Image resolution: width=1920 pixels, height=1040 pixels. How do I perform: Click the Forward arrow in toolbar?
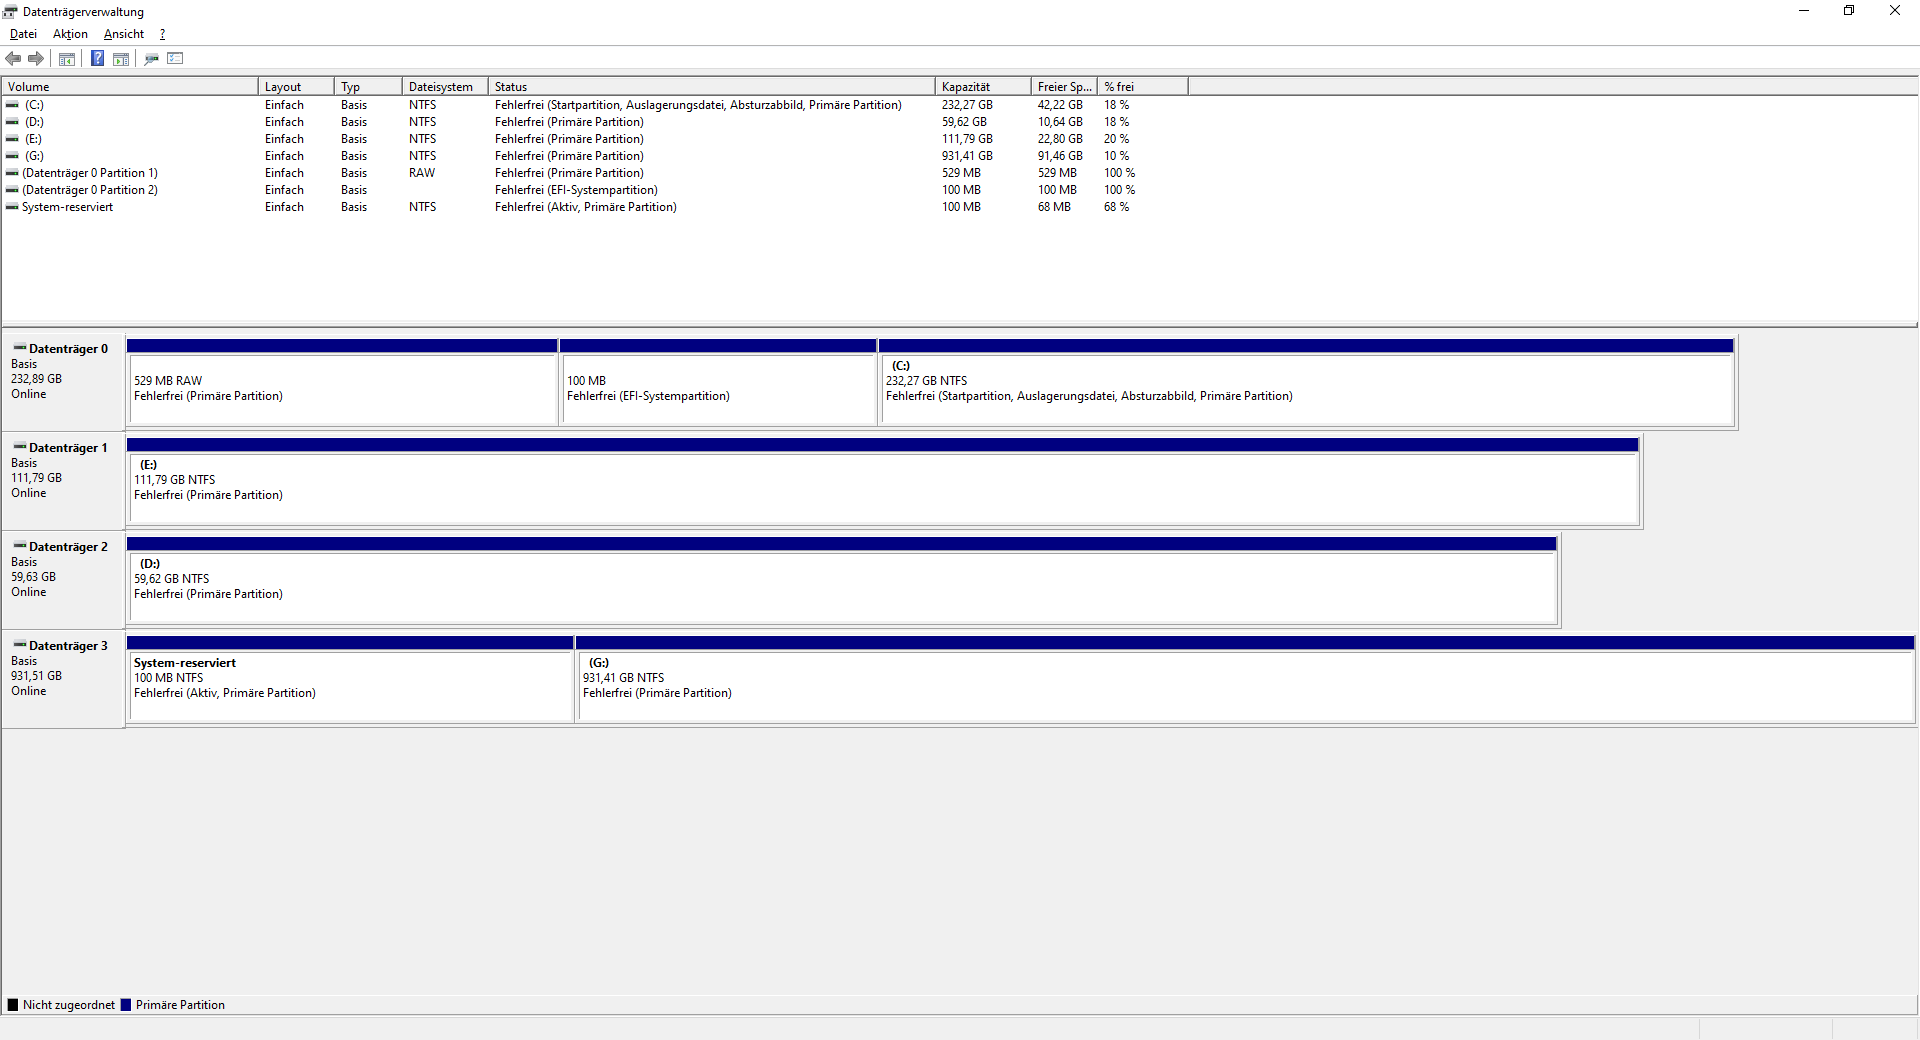coord(36,59)
